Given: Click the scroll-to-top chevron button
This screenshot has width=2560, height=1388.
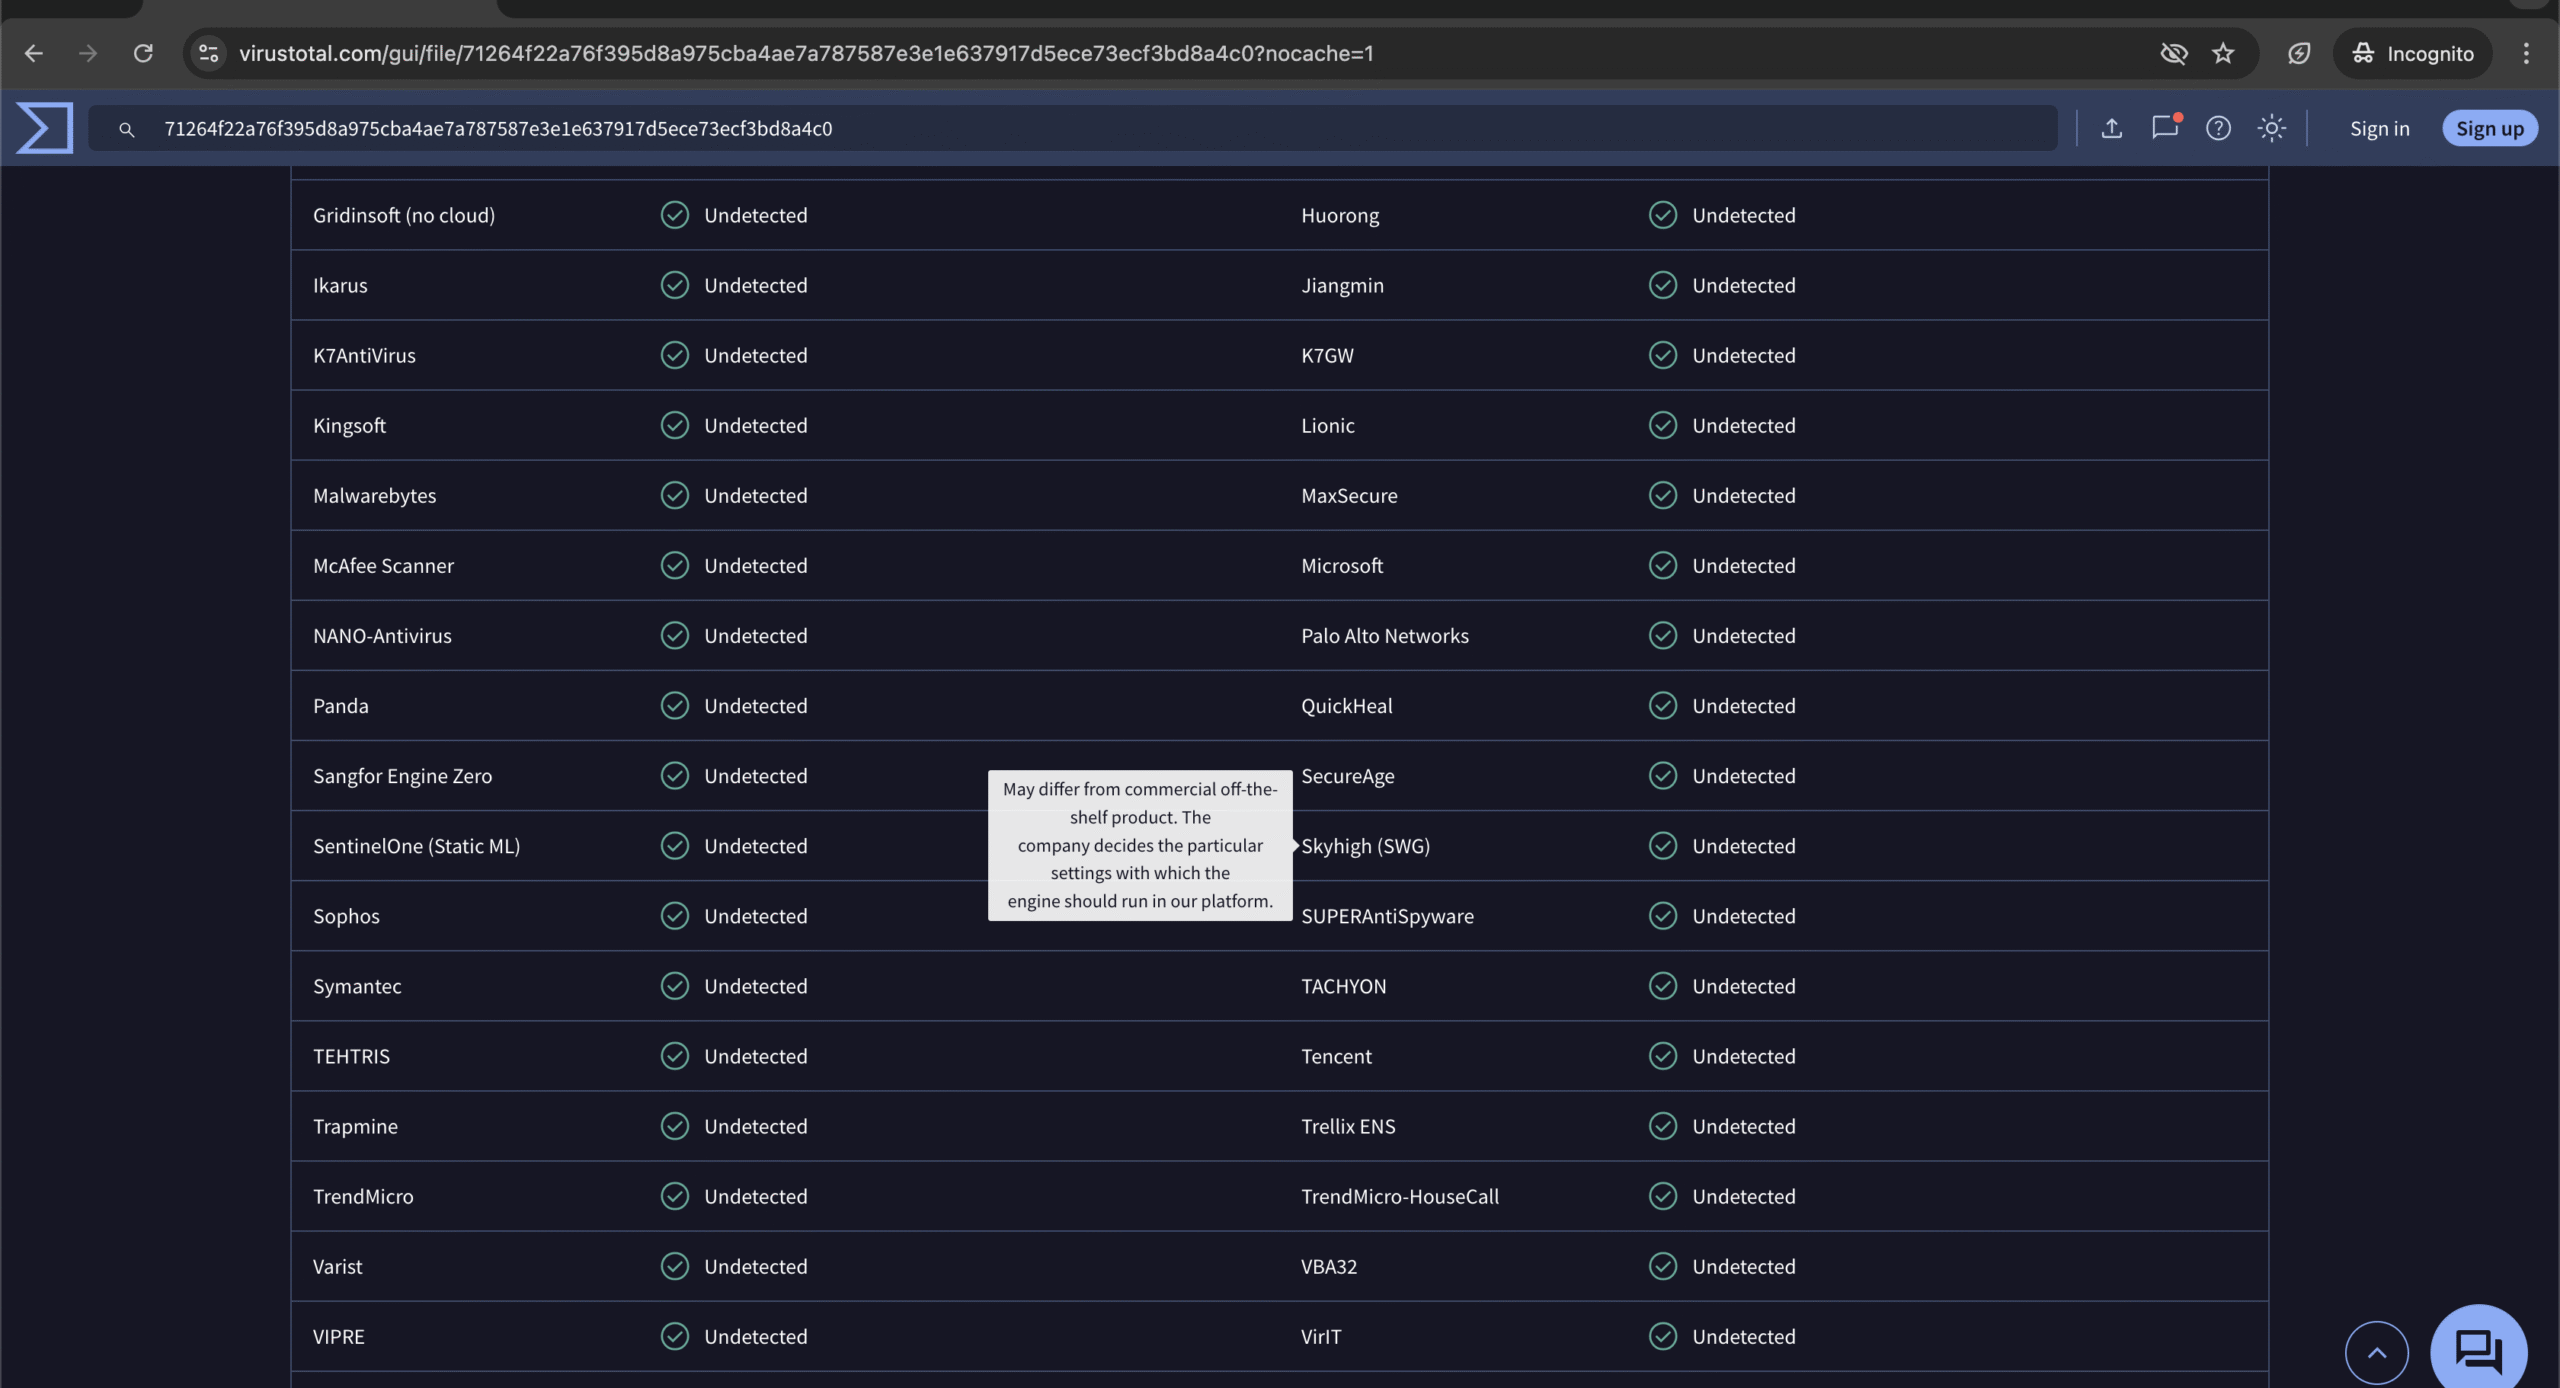Looking at the screenshot, I should (x=2376, y=1353).
